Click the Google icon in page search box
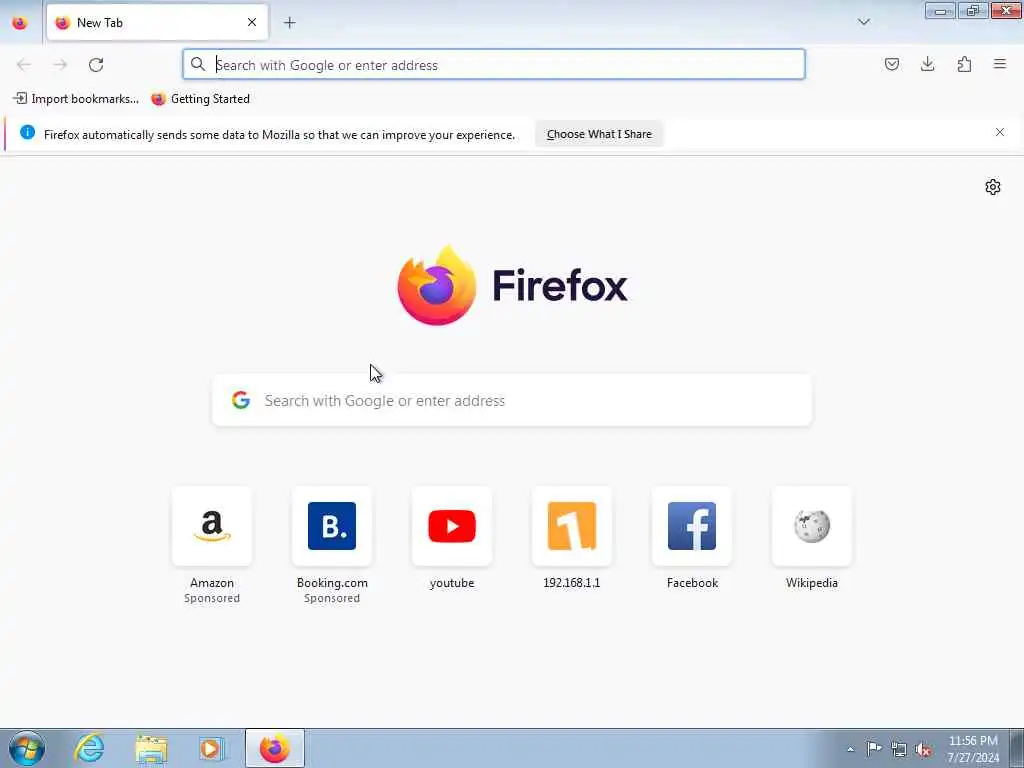The height and width of the screenshot is (768, 1024). click(x=241, y=400)
